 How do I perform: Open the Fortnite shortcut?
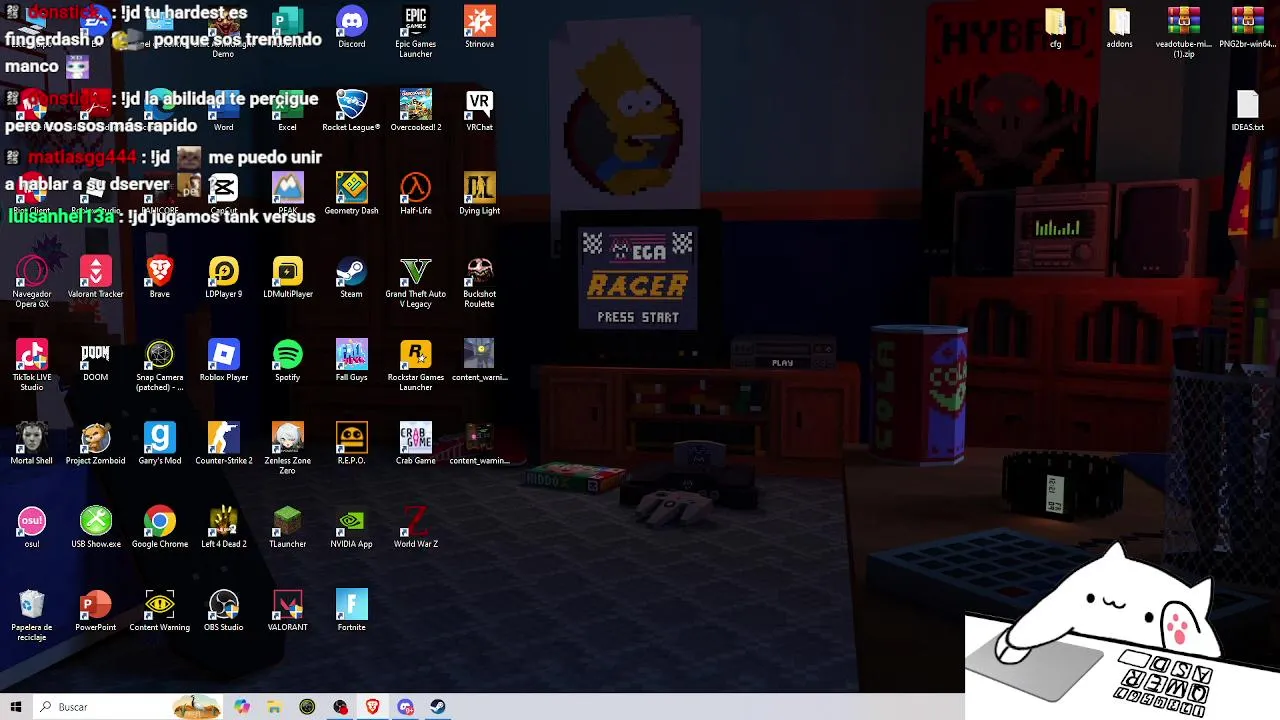pos(351,610)
